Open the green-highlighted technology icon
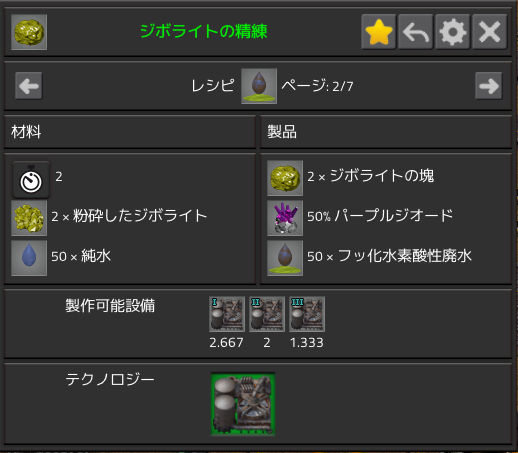The height and width of the screenshot is (453, 518). pyautogui.click(x=243, y=404)
